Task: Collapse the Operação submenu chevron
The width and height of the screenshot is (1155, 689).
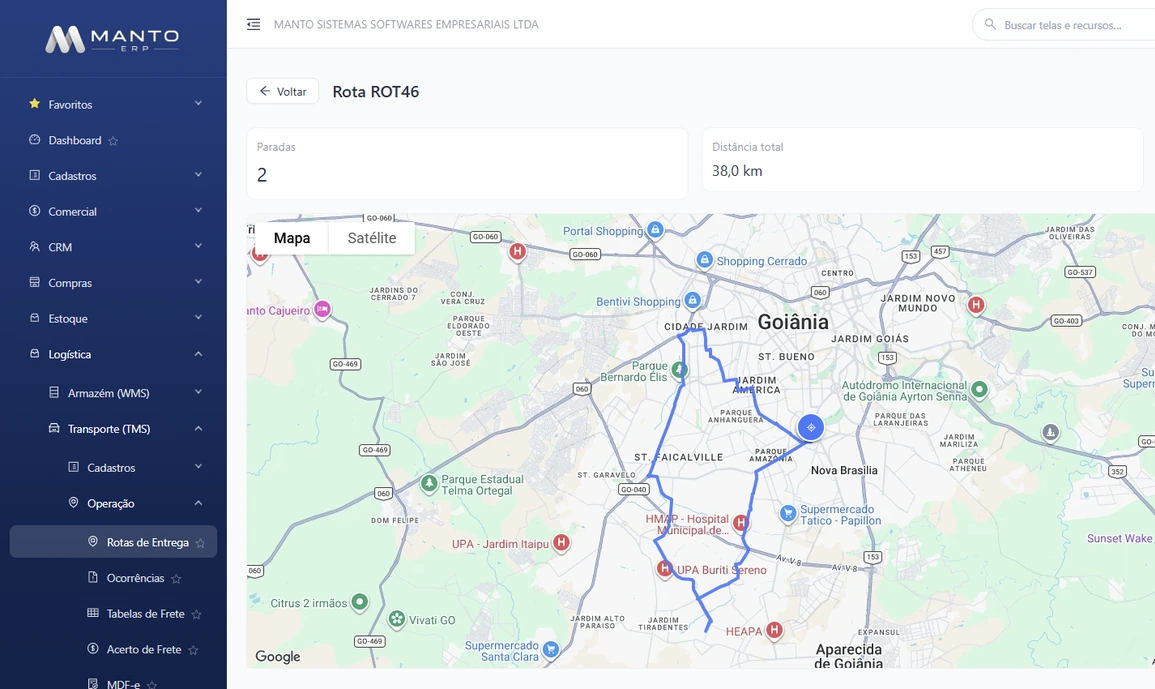Action: [198, 503]
